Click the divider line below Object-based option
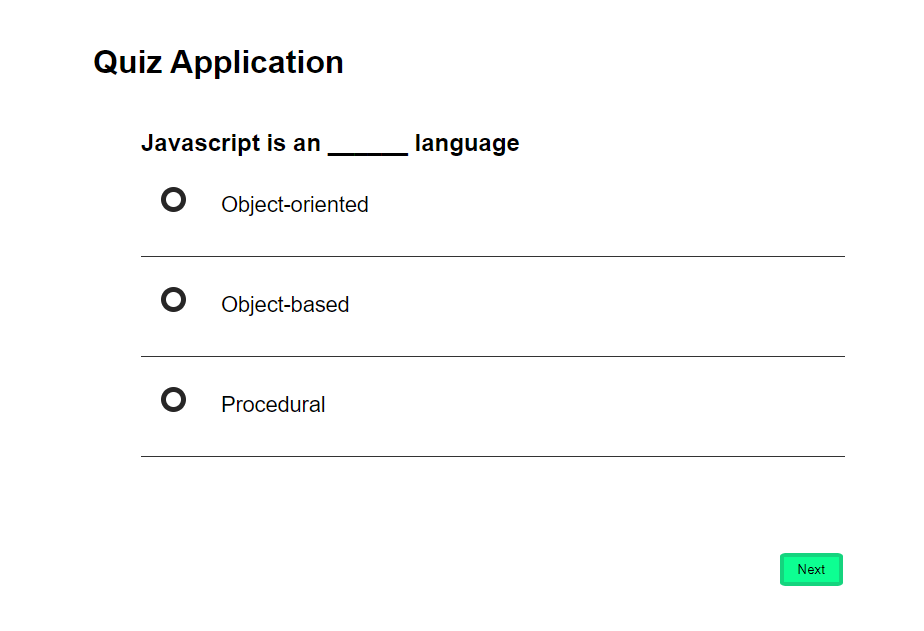This screenshot has height=631, width=924. click(492, 357)
